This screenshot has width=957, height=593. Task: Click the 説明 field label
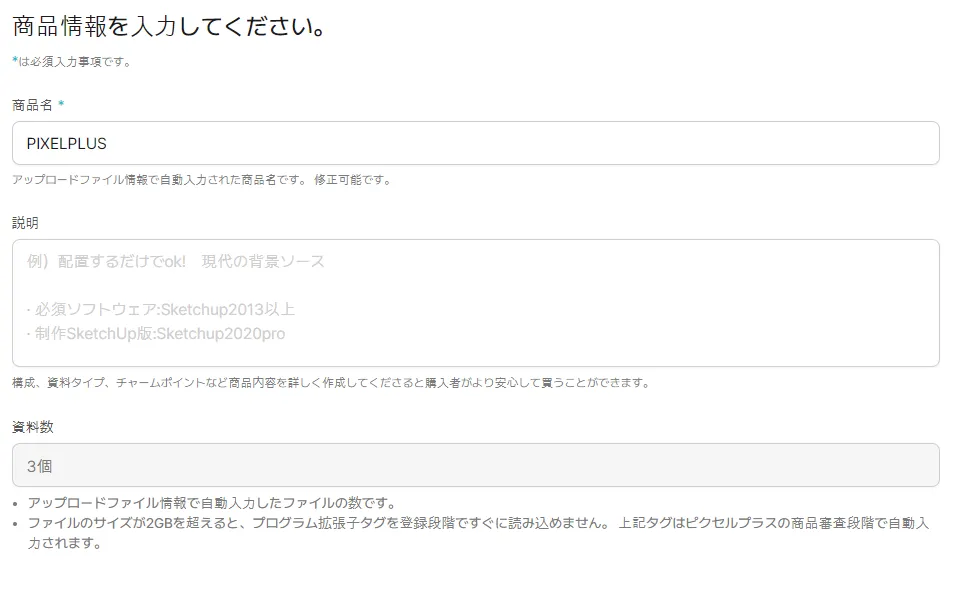(26, 223)
